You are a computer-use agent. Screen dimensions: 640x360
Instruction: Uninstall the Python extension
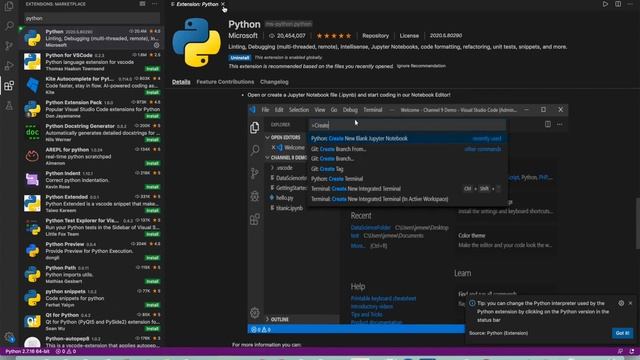coord(240,58)
